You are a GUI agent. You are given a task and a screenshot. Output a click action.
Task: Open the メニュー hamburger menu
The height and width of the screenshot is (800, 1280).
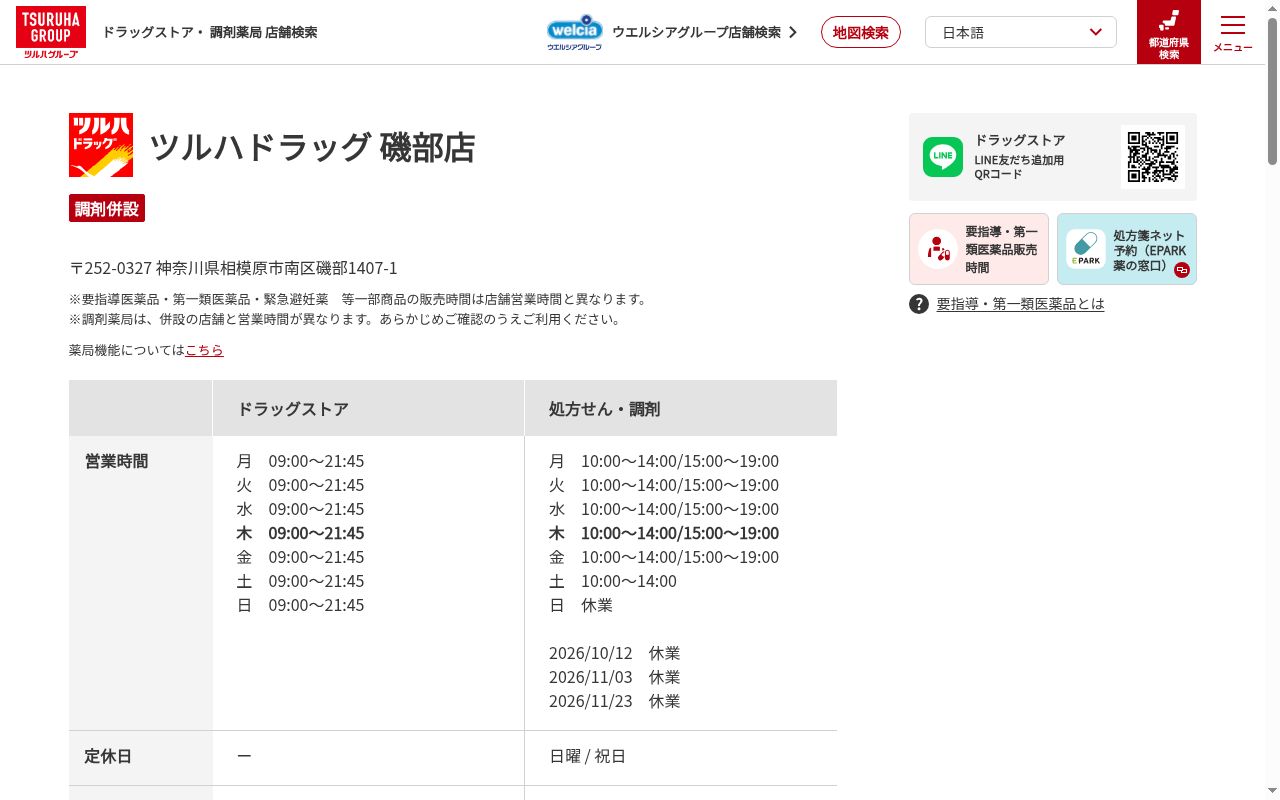(x=1233, y=32)
